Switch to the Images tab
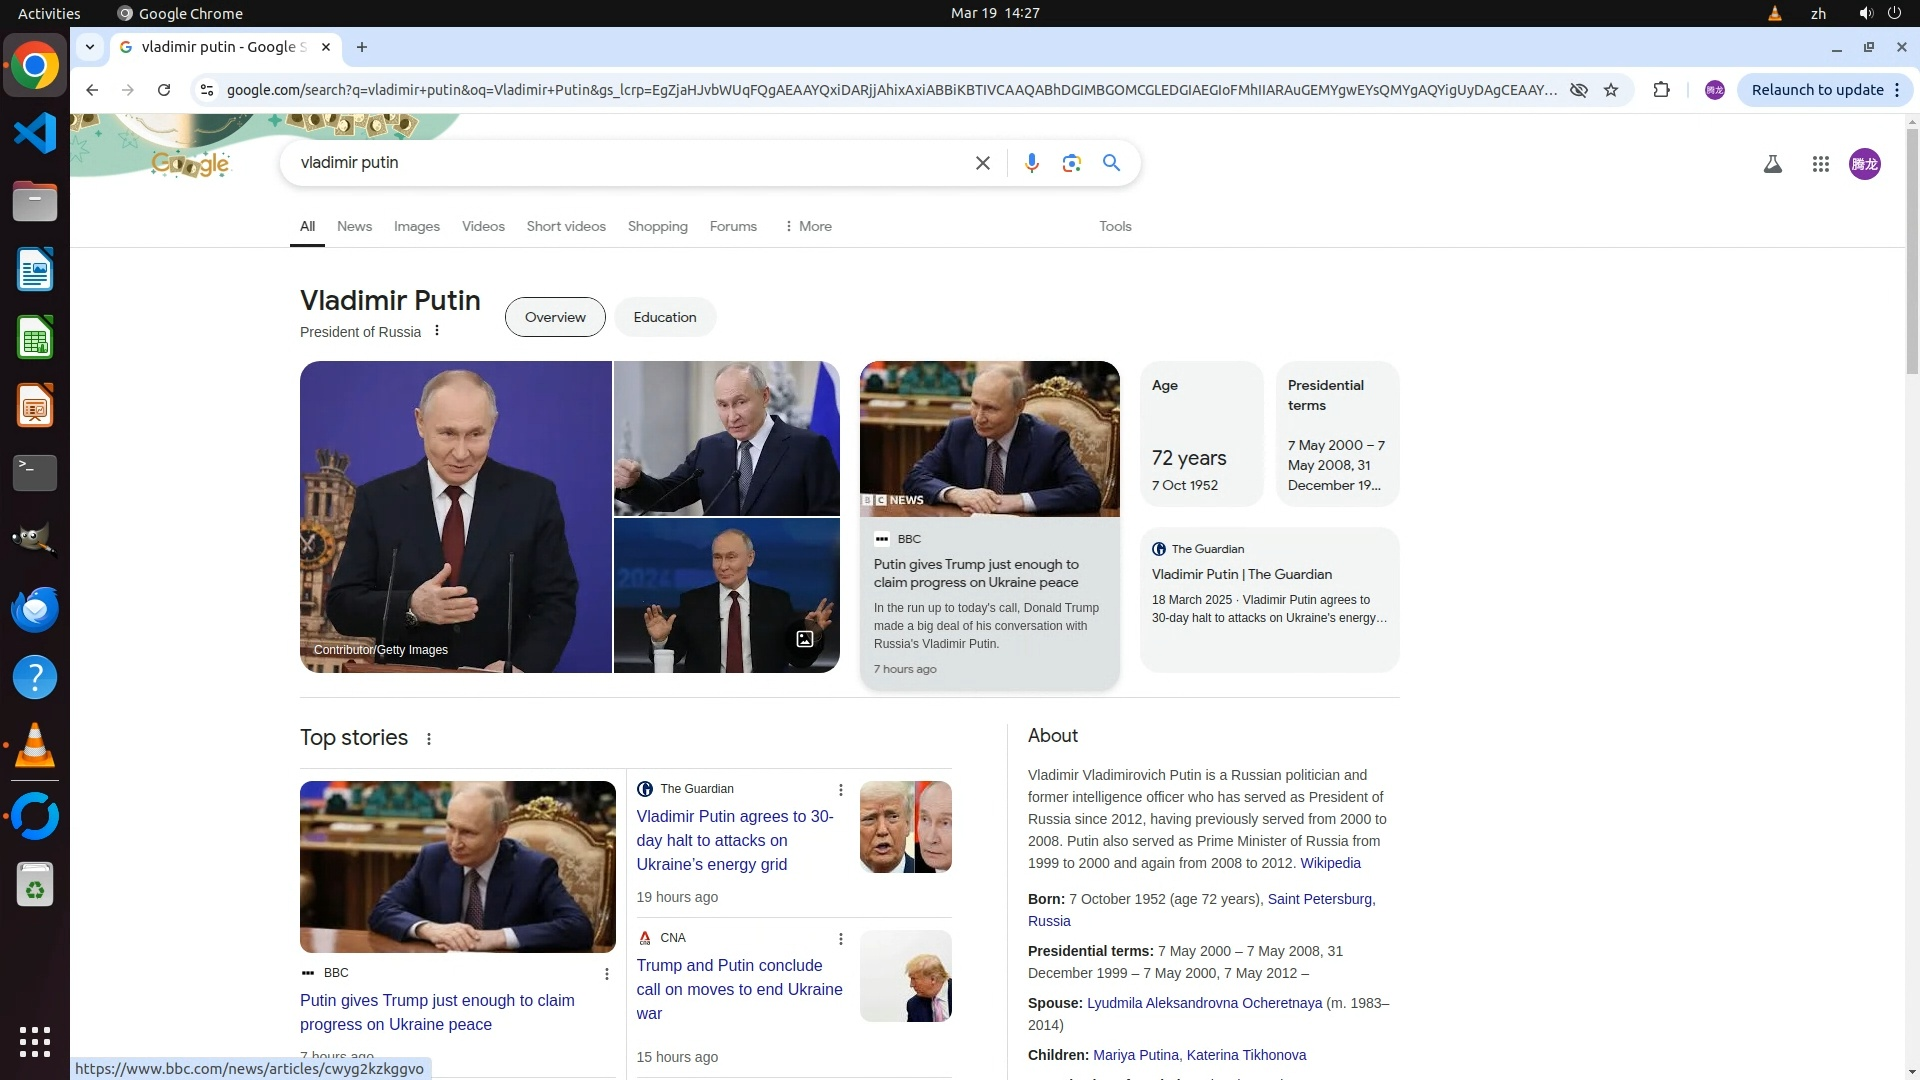This screenshot has height=1080, width=1920. tap(416, 226)
